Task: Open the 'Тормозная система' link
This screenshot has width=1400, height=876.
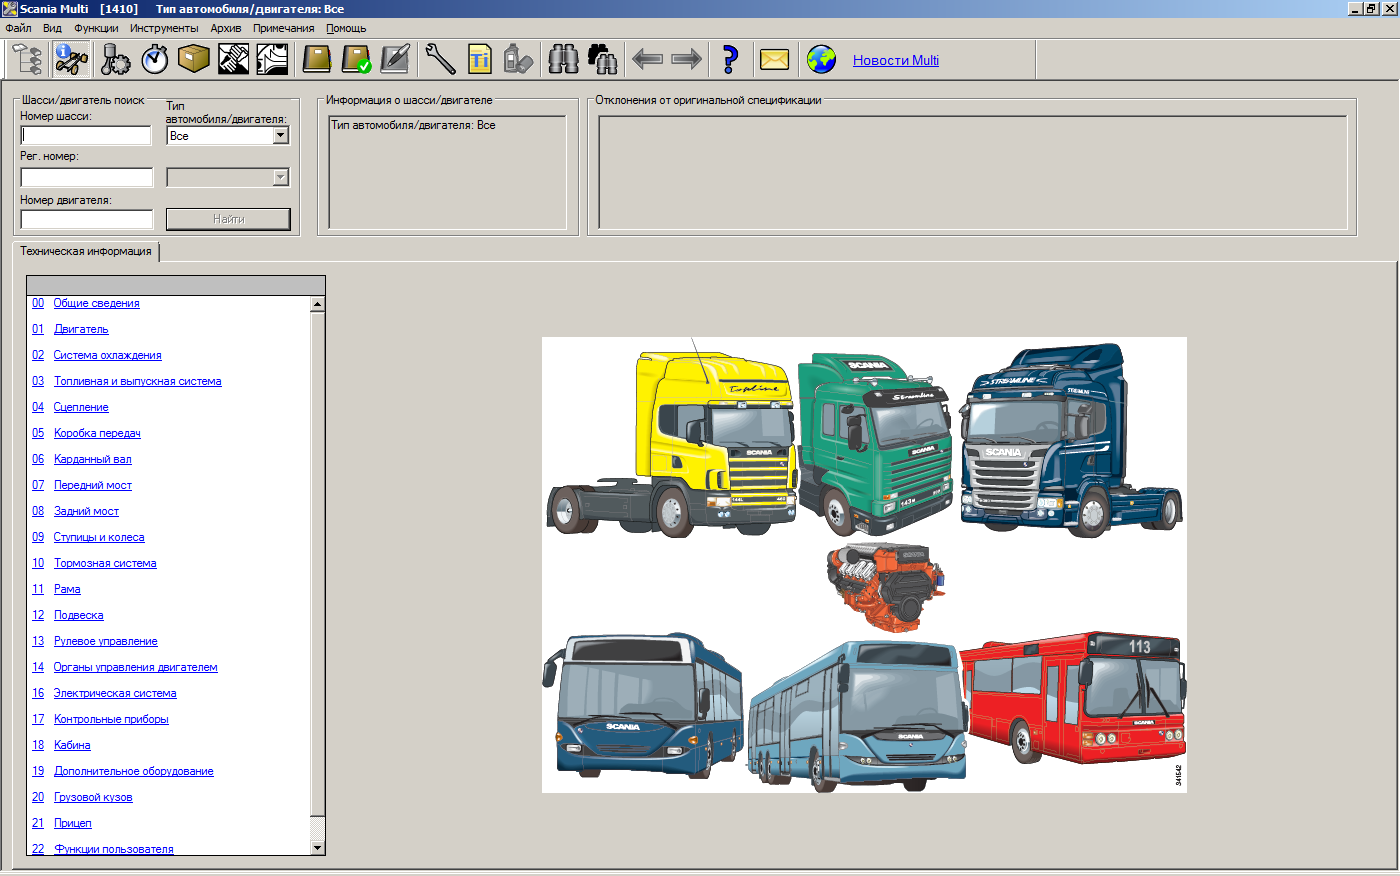Action: (105, 563)
